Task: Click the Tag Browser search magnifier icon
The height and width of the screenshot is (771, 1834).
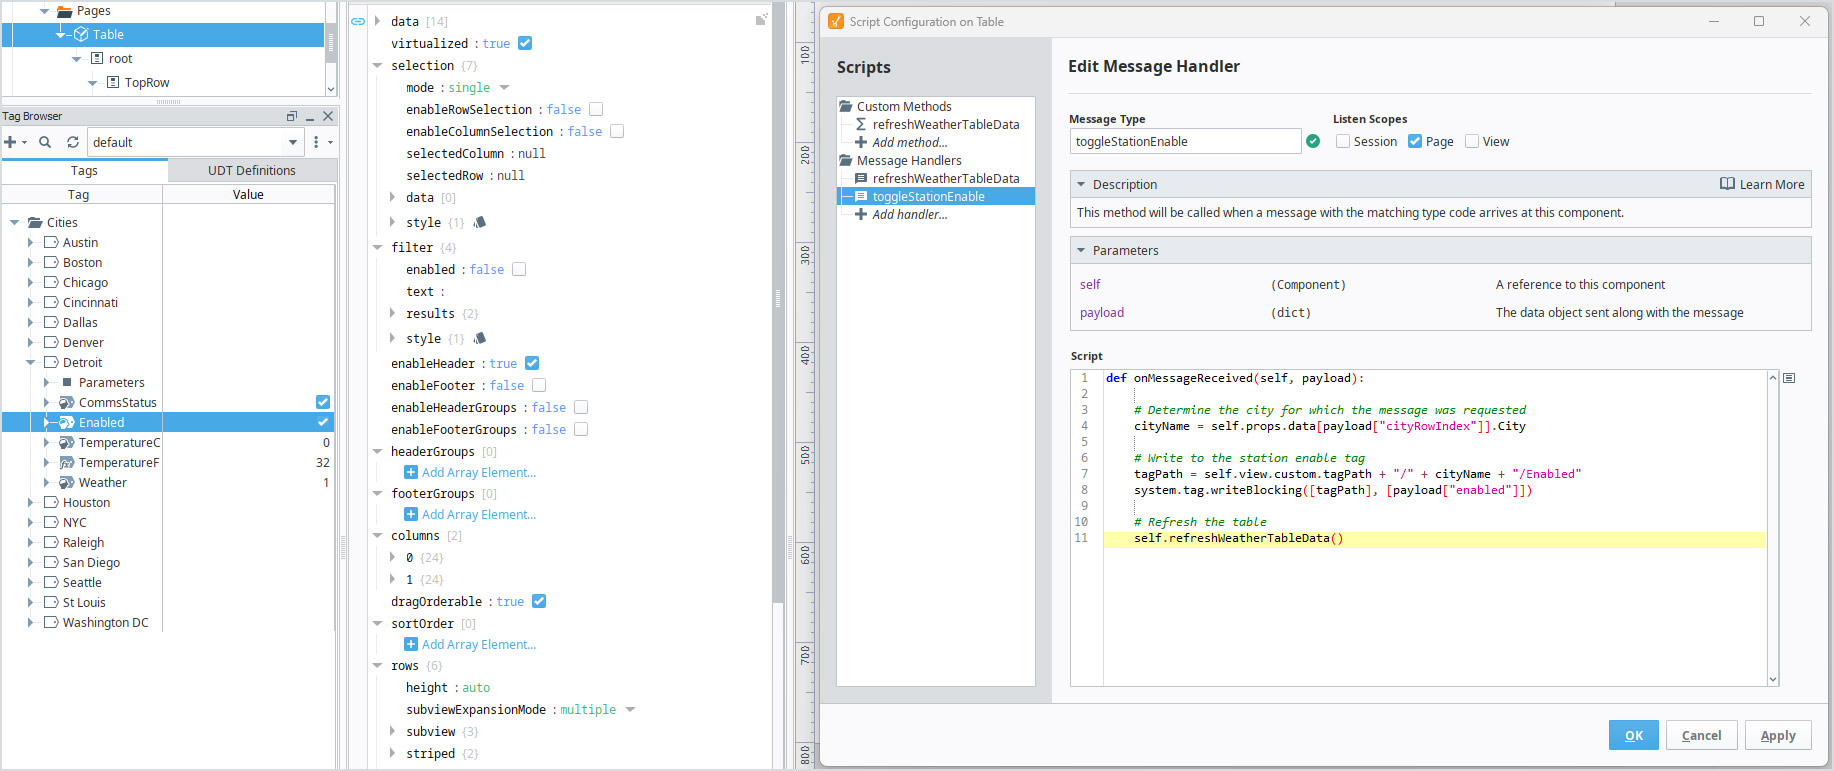Action: click(x=45, y=142)
